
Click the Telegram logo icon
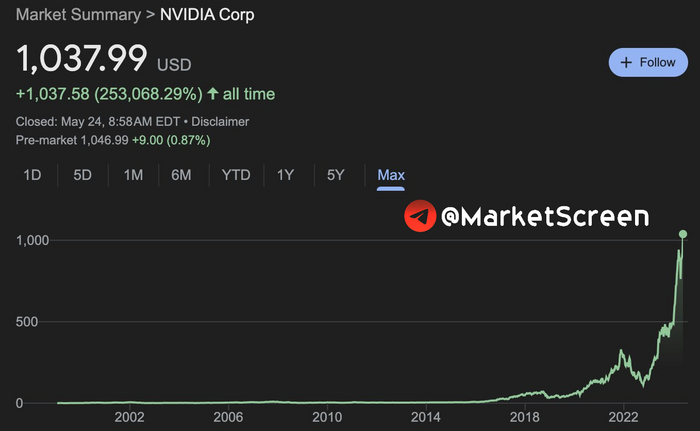pos(420,216)
